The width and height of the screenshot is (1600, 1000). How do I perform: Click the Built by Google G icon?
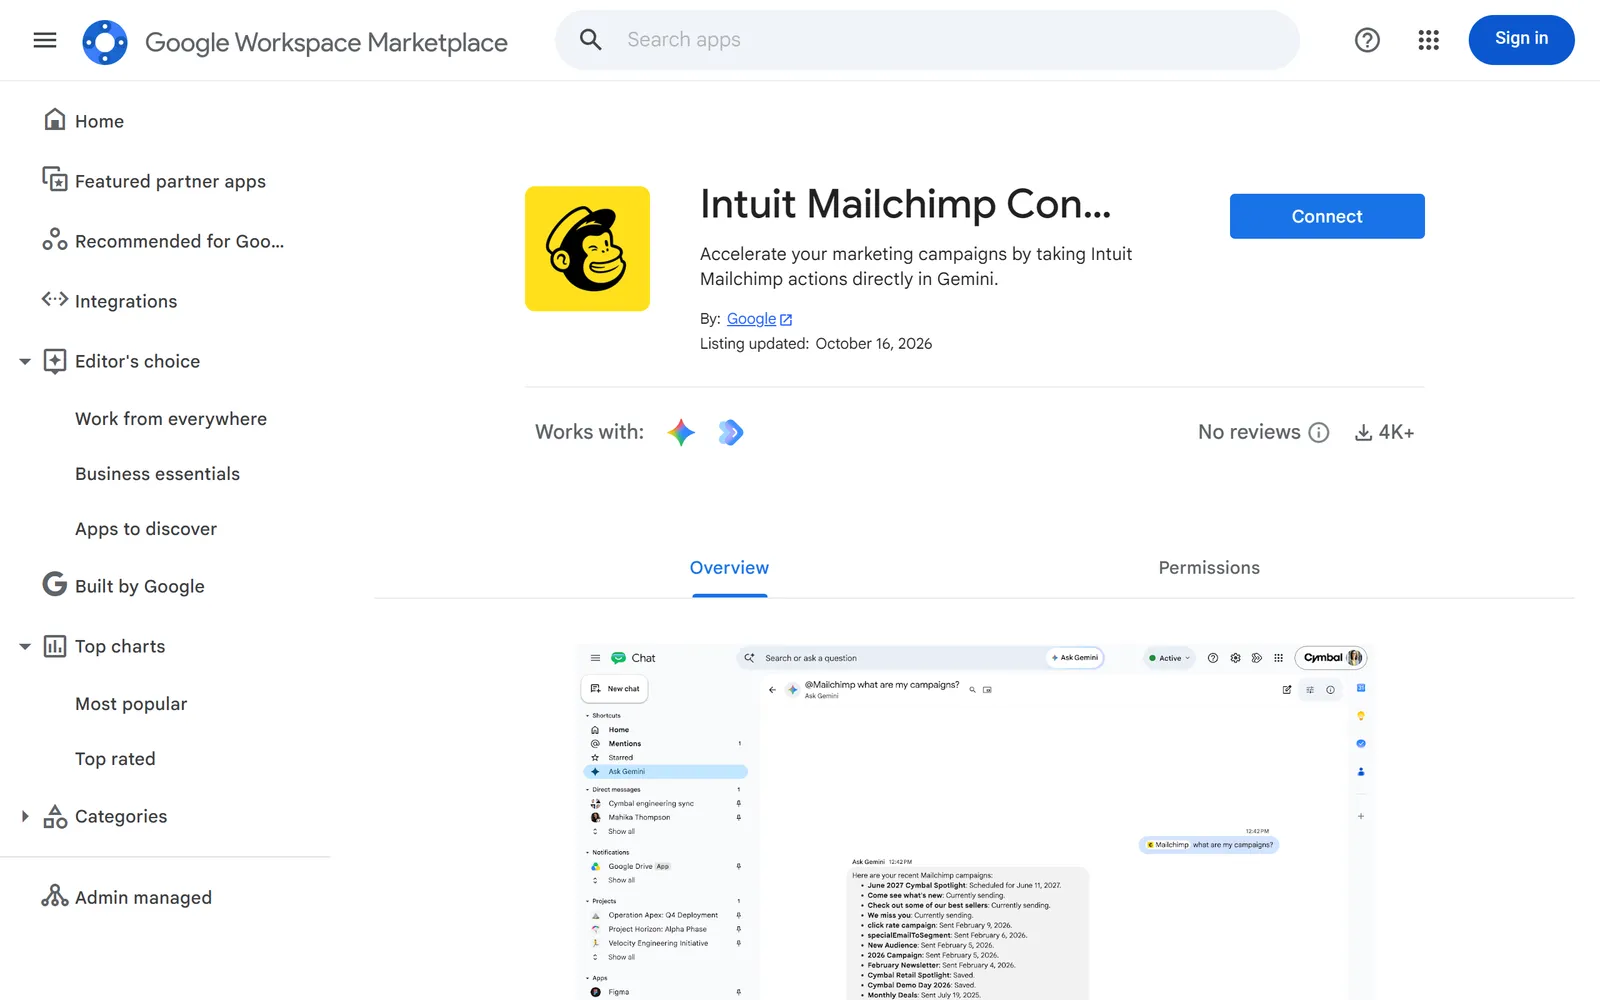coord(55,584)
